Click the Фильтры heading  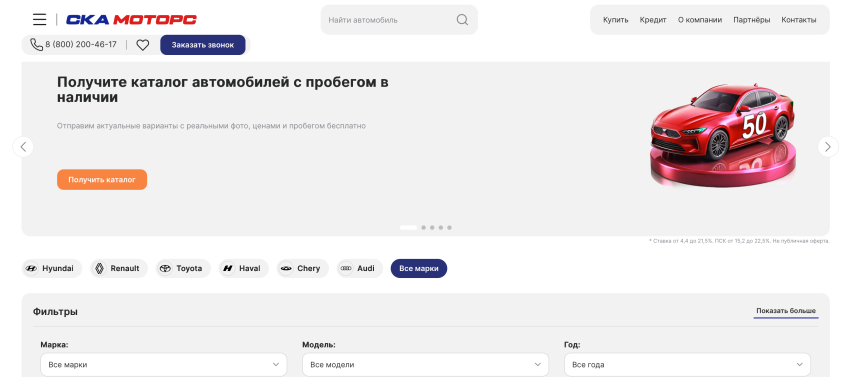coord(55,311)
